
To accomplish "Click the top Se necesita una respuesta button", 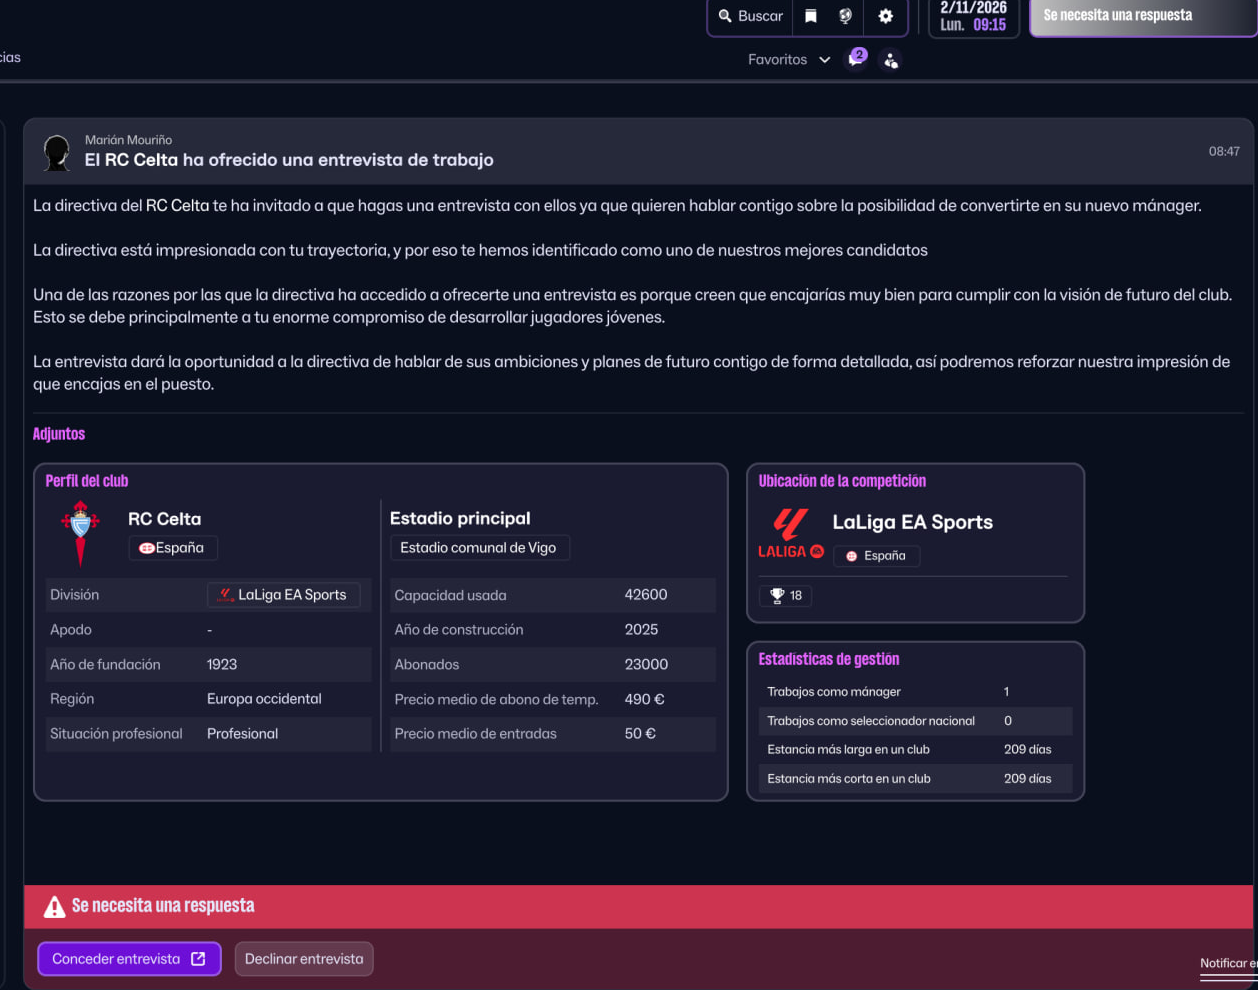I will click(1143, 16).
